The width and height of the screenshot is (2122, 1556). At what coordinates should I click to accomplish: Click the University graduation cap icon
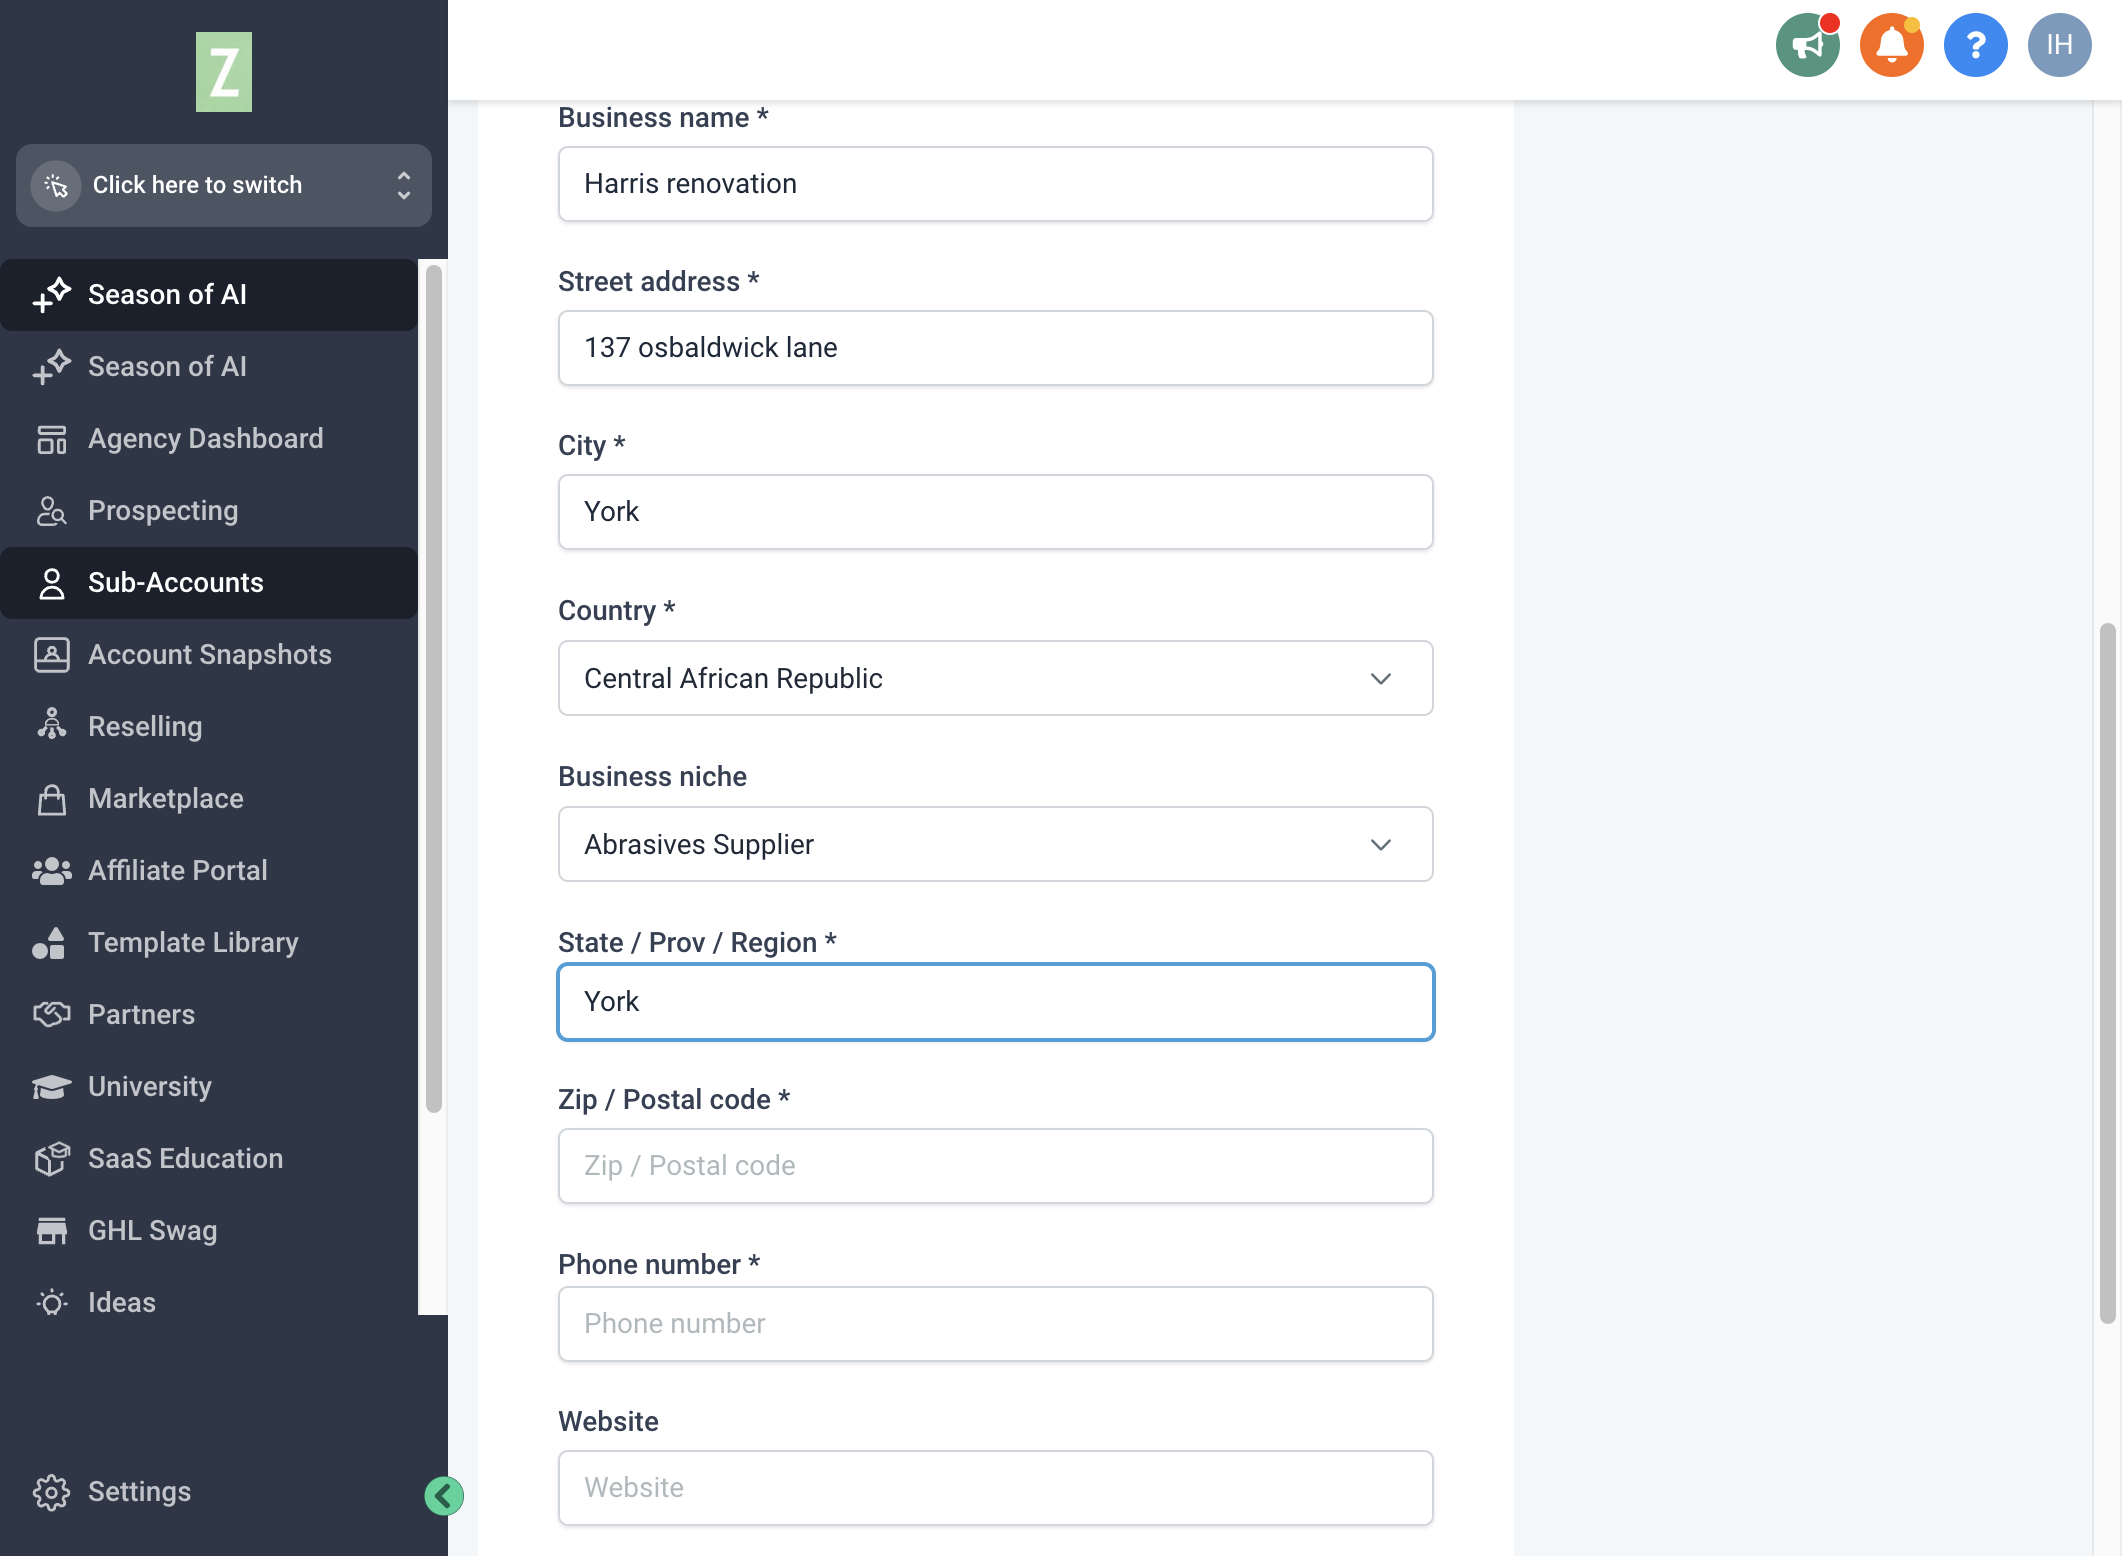(x=51, y=1087)
